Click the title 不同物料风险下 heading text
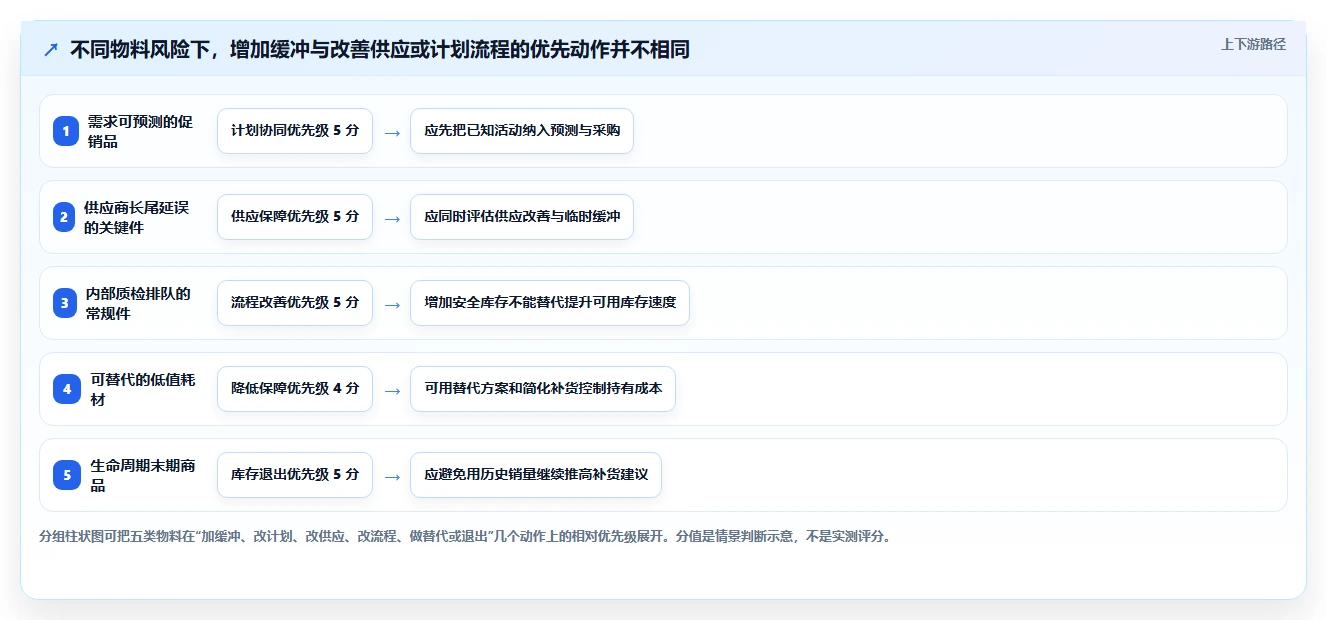This screenshot has height=620, width=1327. click(380, 49)
